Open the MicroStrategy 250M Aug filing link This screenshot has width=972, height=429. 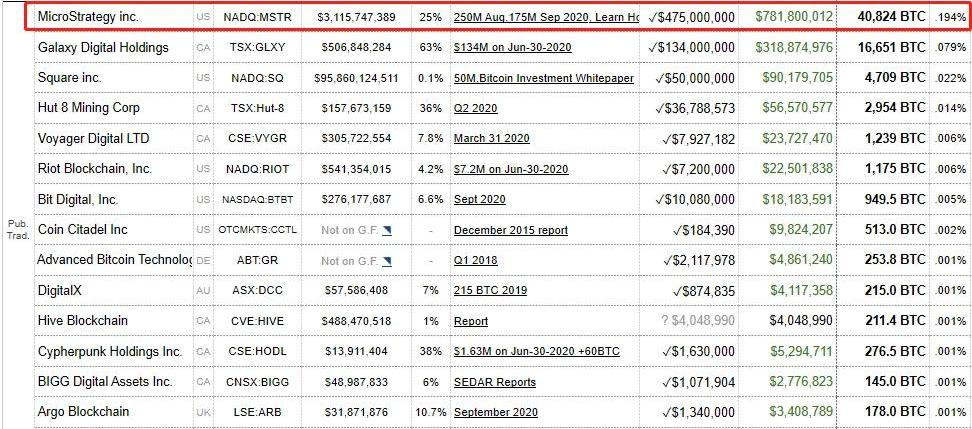(x=545, y=18)
